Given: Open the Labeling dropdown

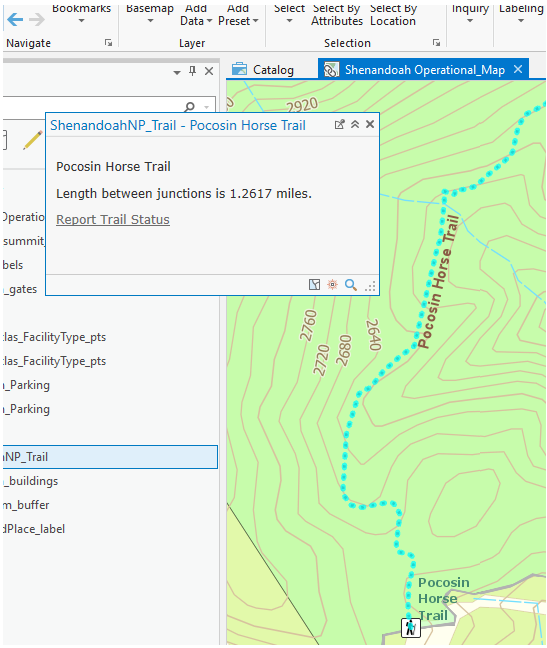Looking at the screenshot, I should coord(521,14).
